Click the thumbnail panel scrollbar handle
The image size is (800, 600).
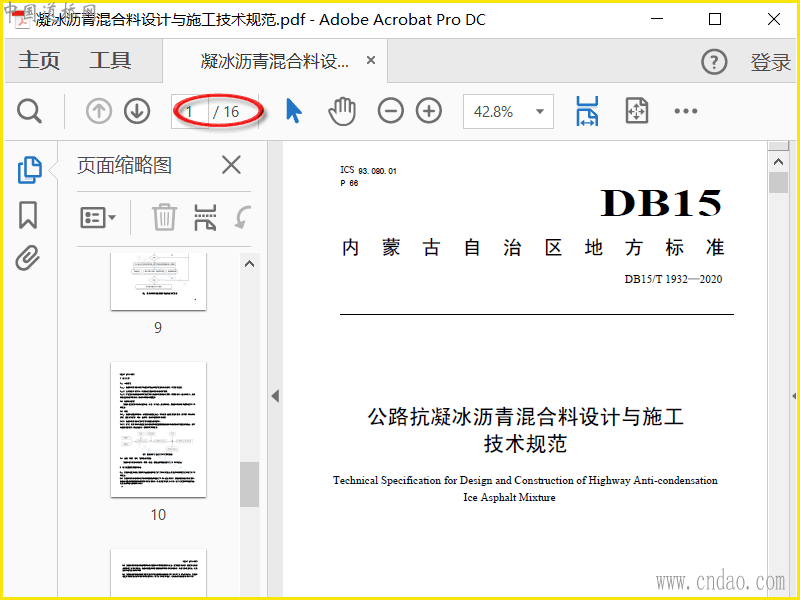[x=249, y=484]
